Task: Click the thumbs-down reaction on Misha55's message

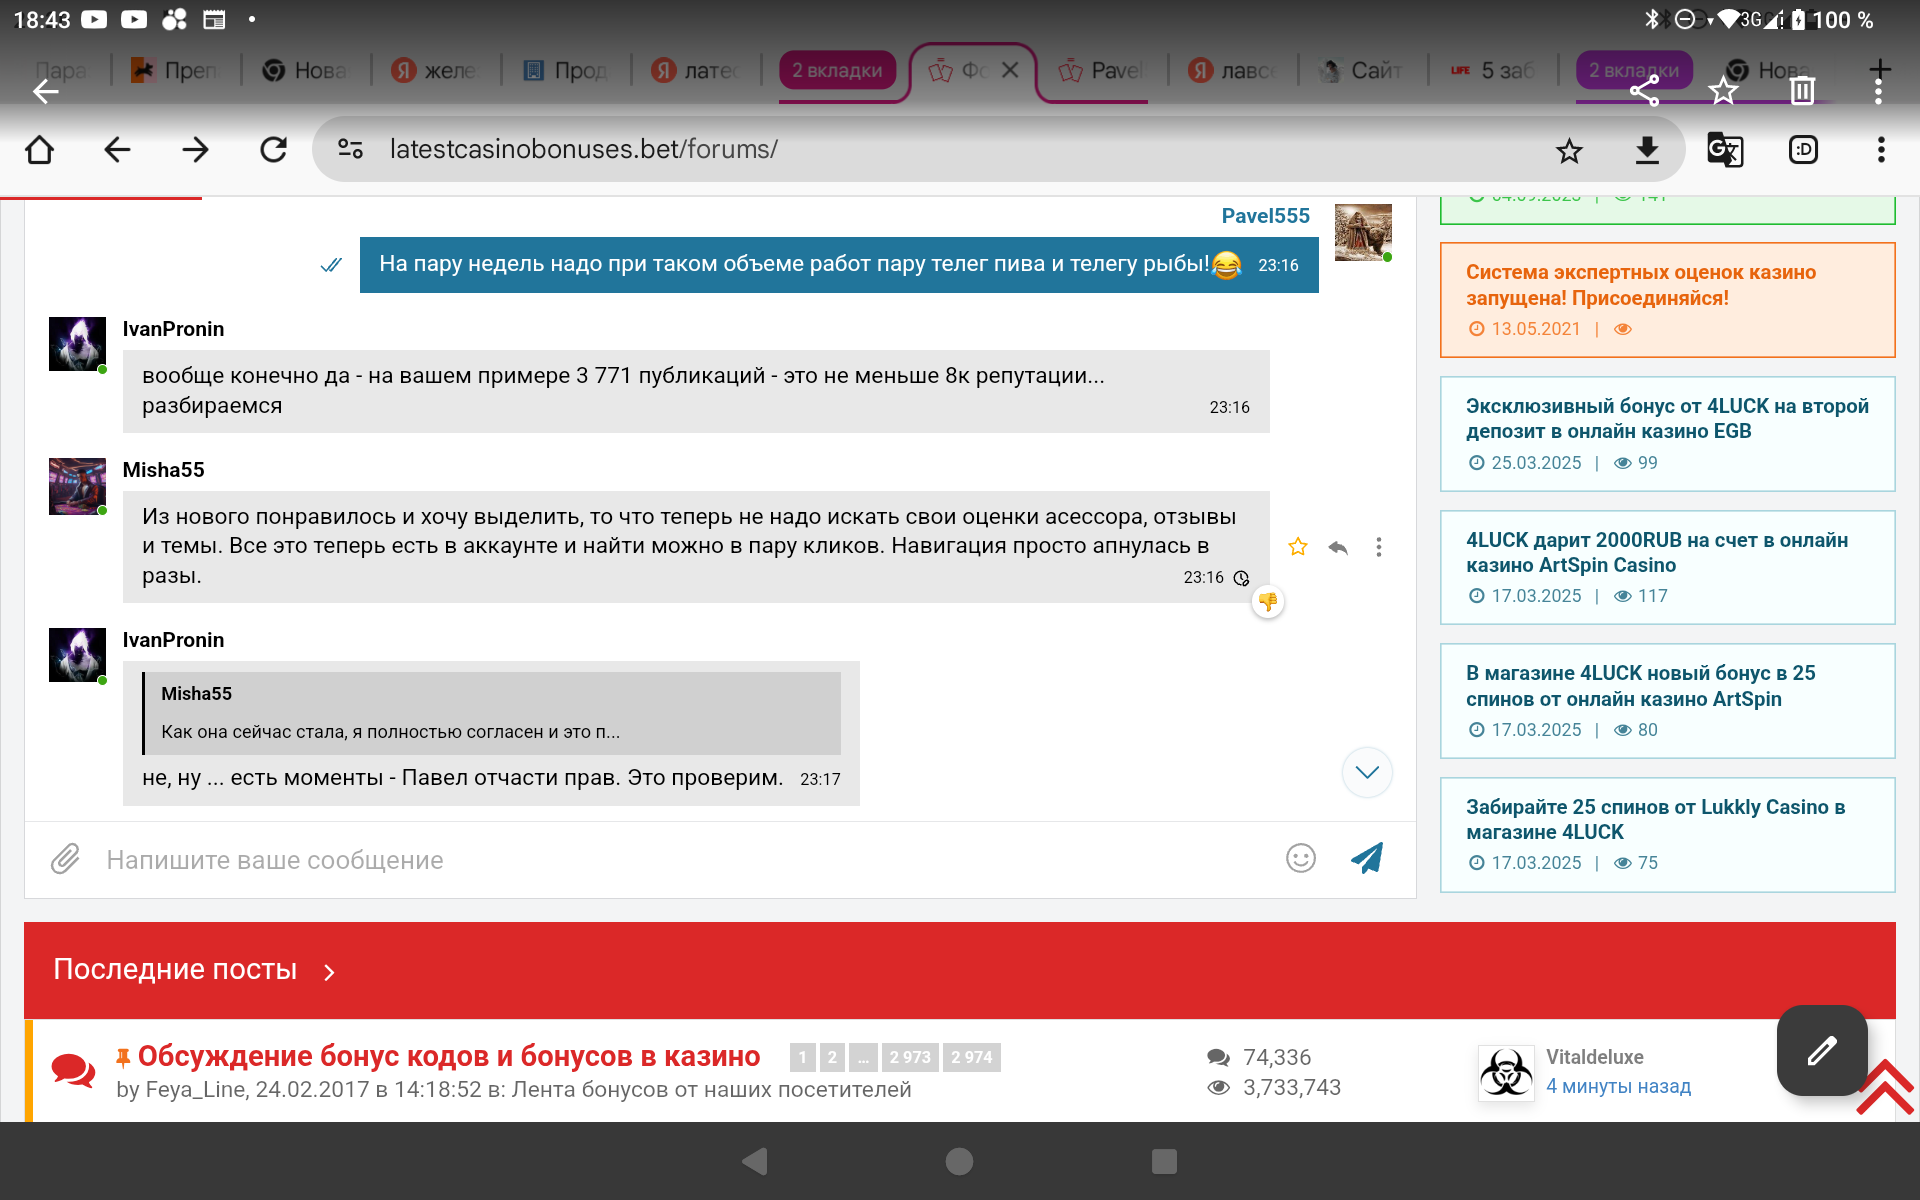Action: tap(1268, 602)
